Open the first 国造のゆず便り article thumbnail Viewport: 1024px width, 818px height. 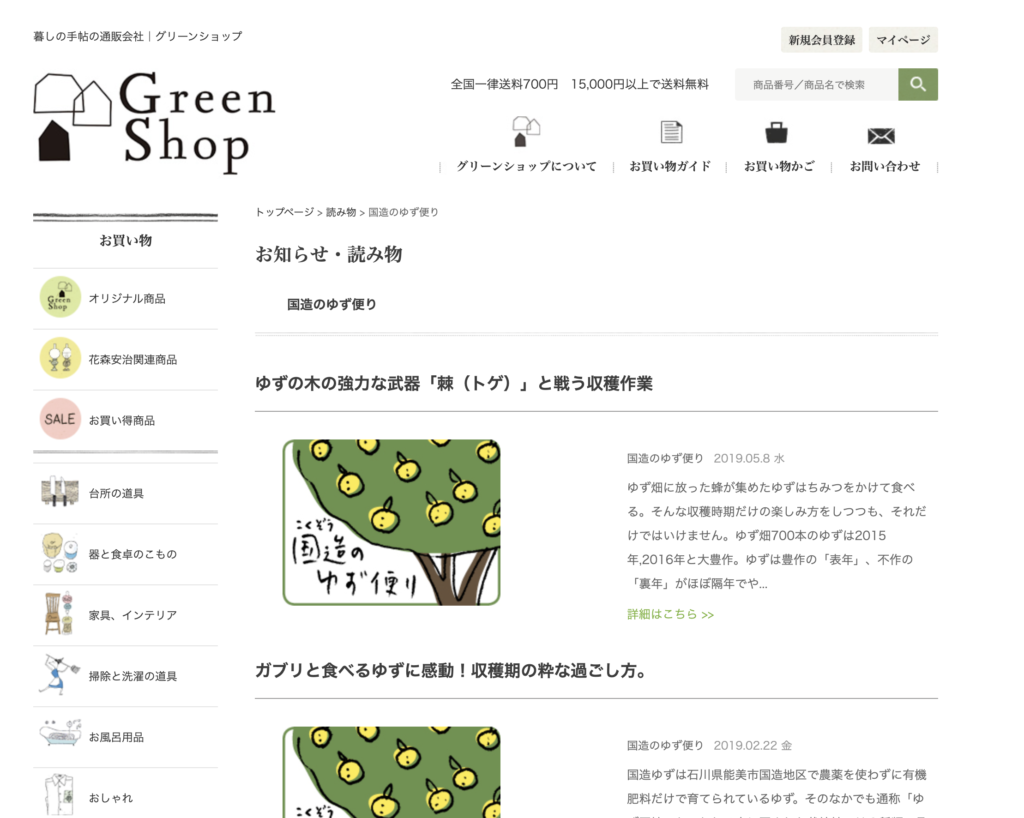(x=391, y=522)
